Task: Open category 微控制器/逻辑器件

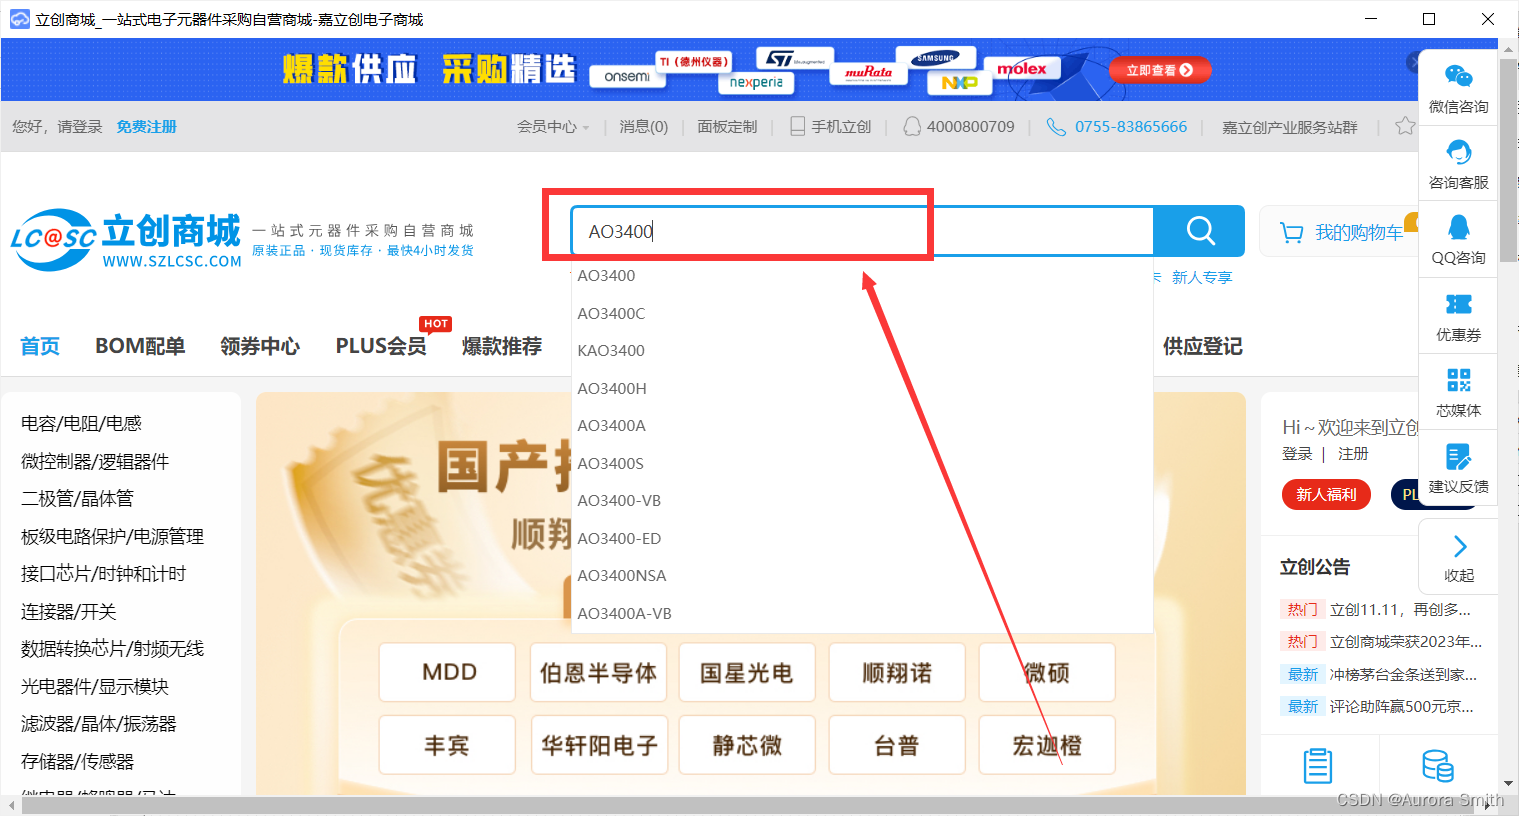Action: (x=95, y=461)
